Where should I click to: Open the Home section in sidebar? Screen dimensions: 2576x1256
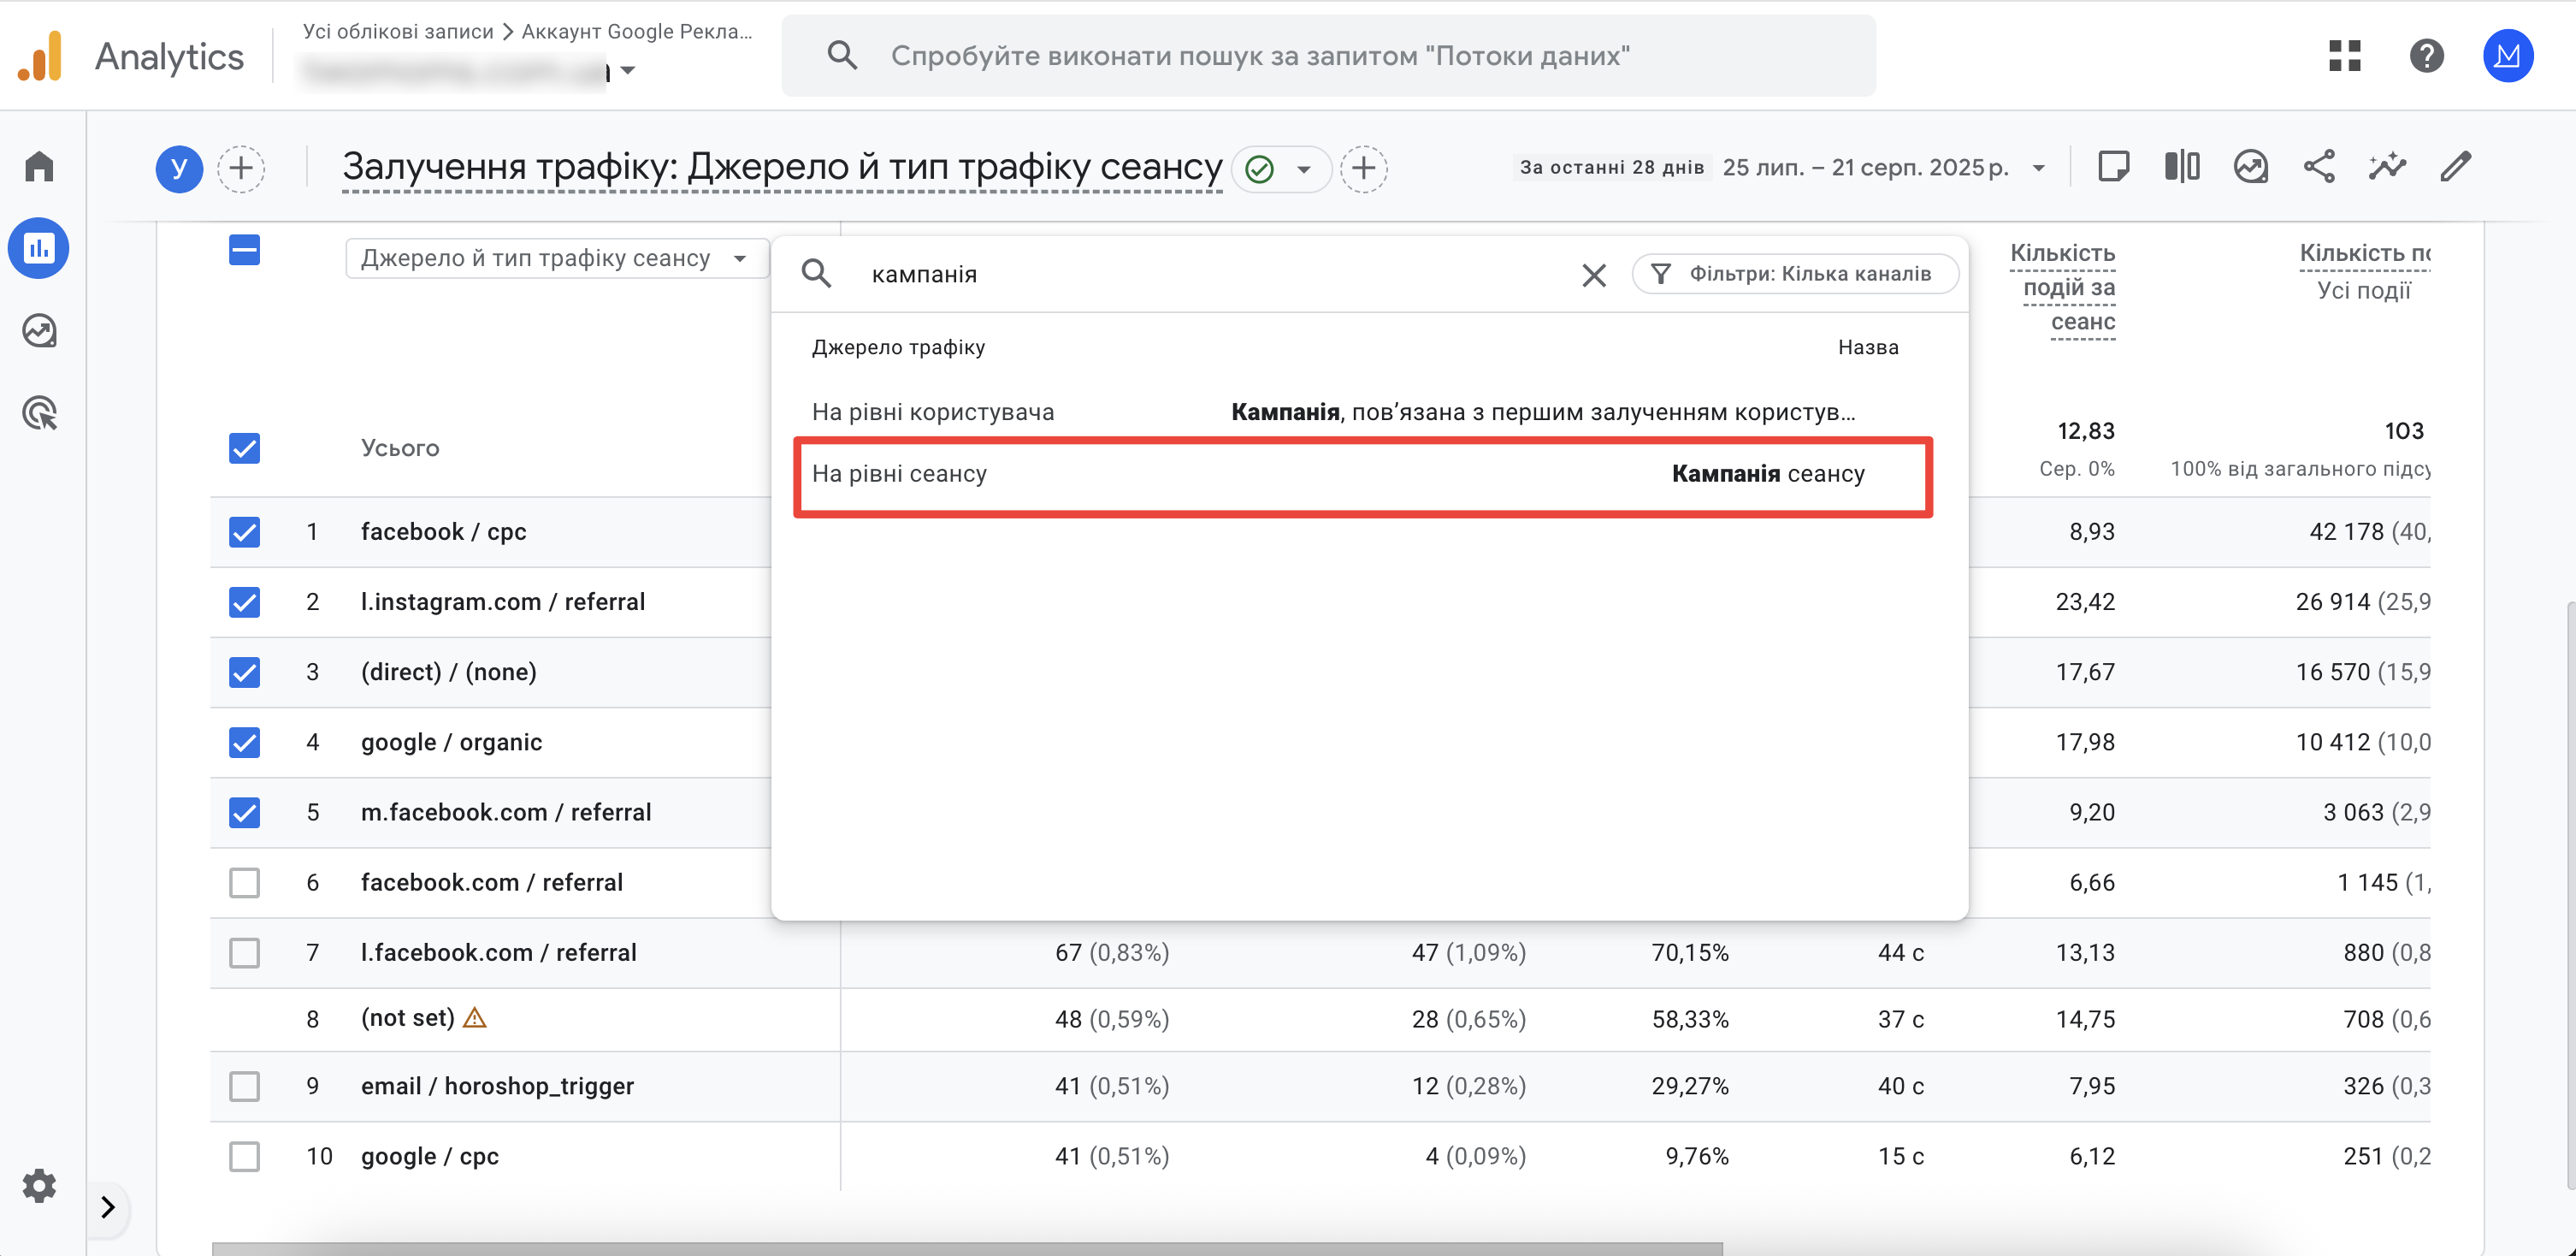(39, 166)
